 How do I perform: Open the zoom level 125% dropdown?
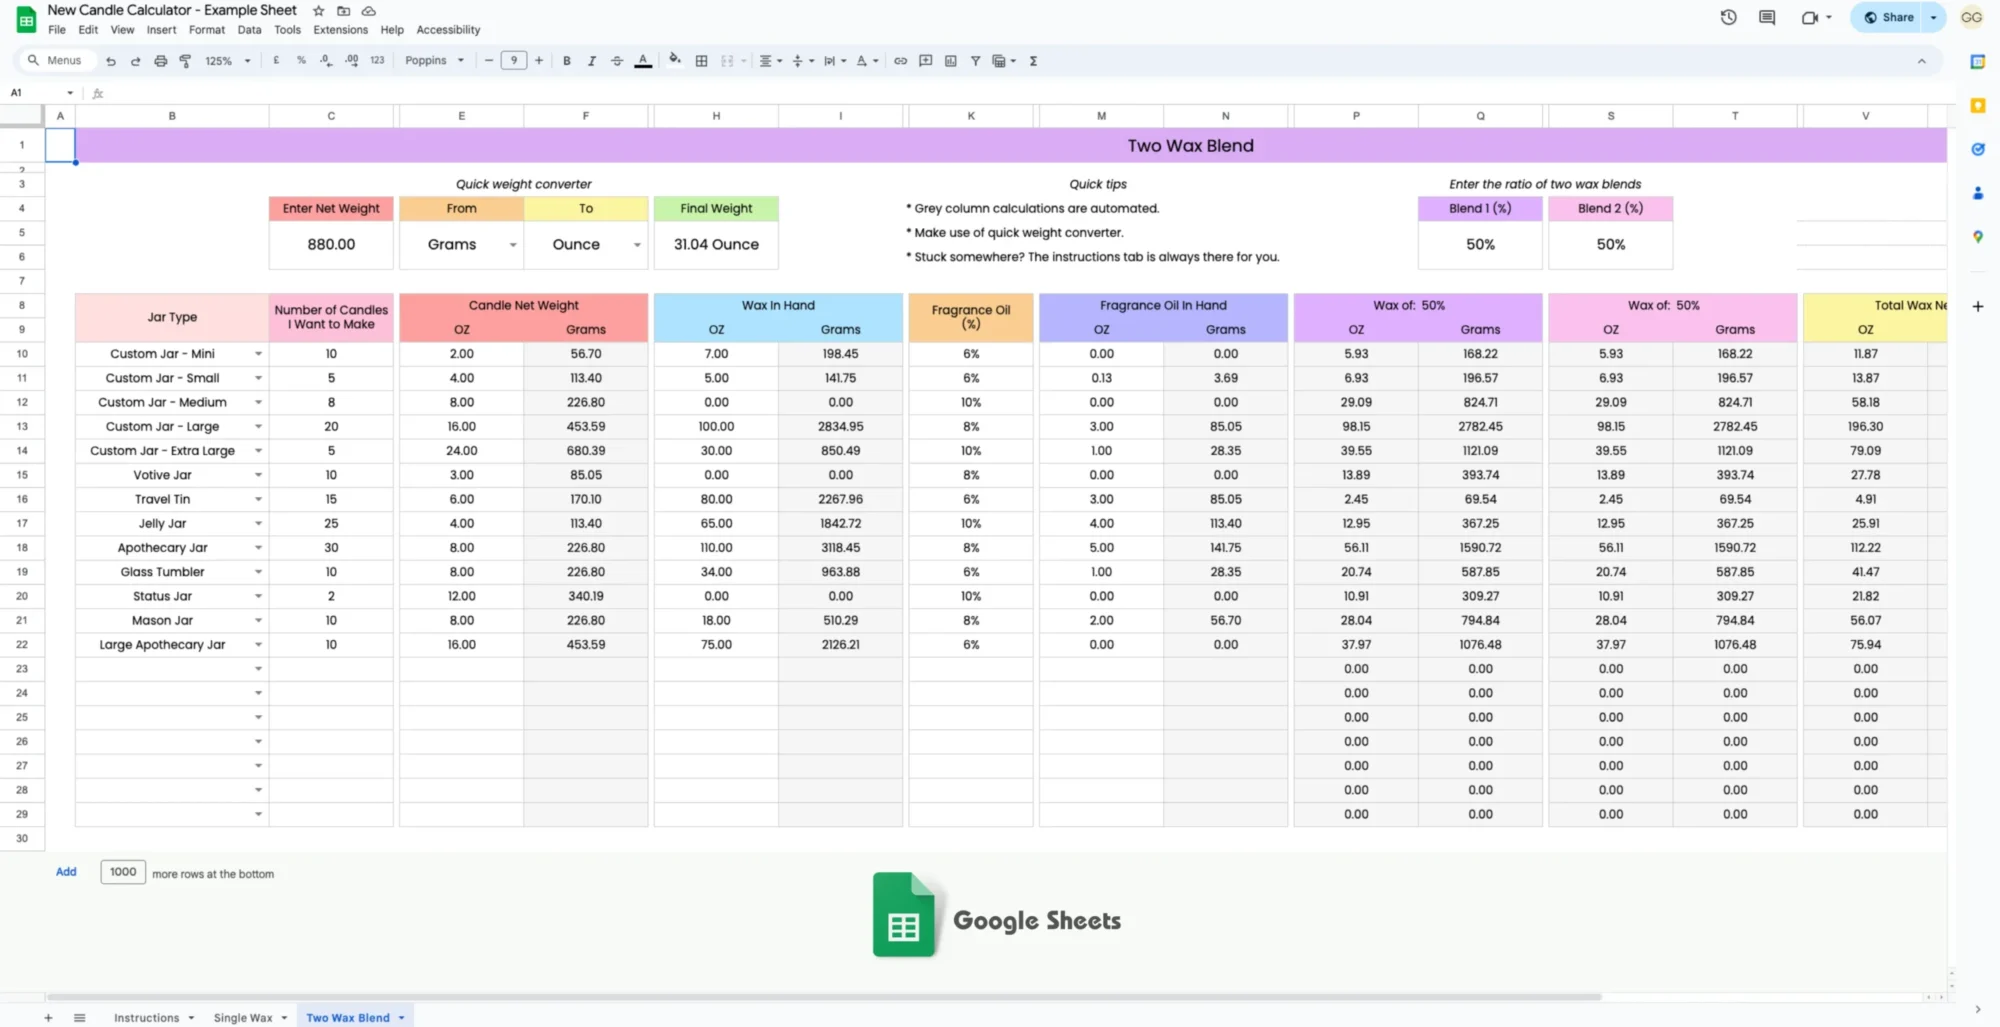pyautogui.click(x=227, y=61)
